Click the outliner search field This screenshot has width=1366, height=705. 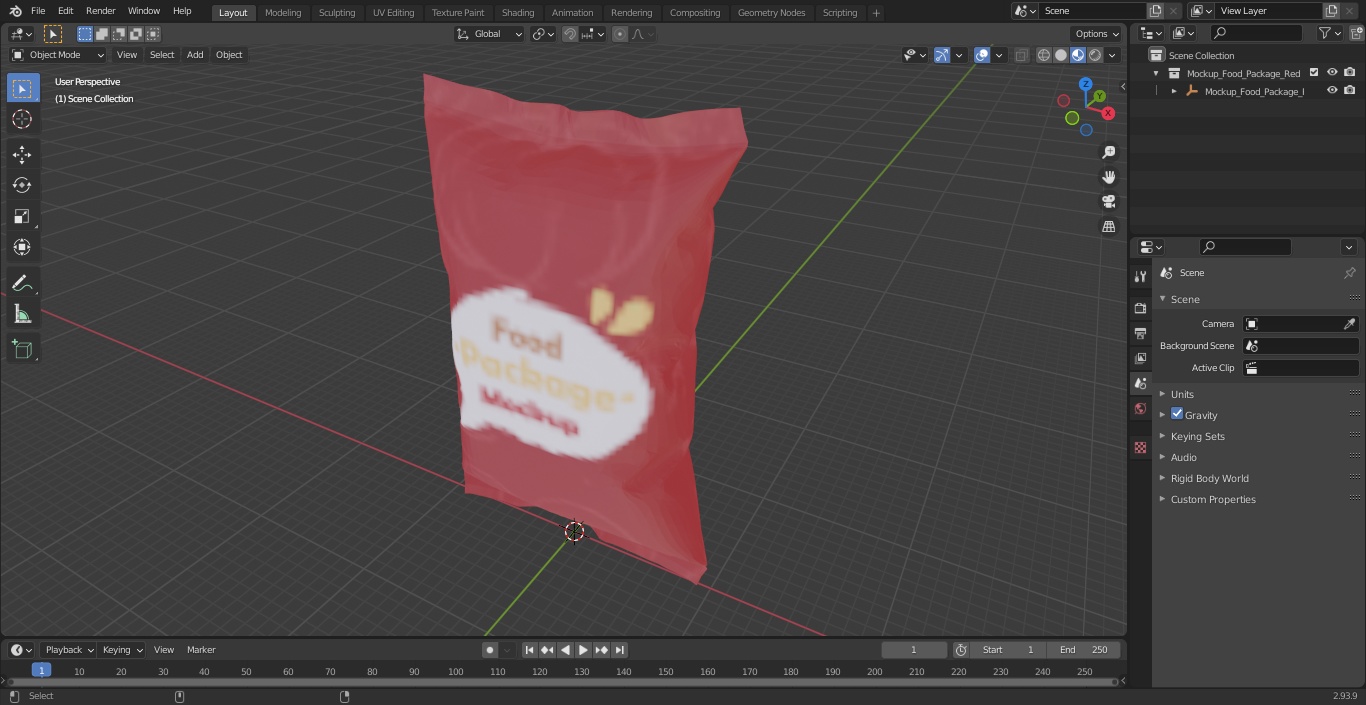pyautogui.click(x=1256, y=33)
